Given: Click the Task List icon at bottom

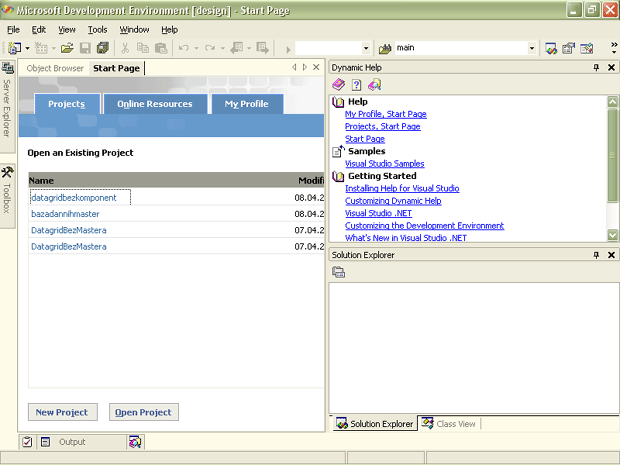Looking at the screenshot, I should (x=27, y=442).
